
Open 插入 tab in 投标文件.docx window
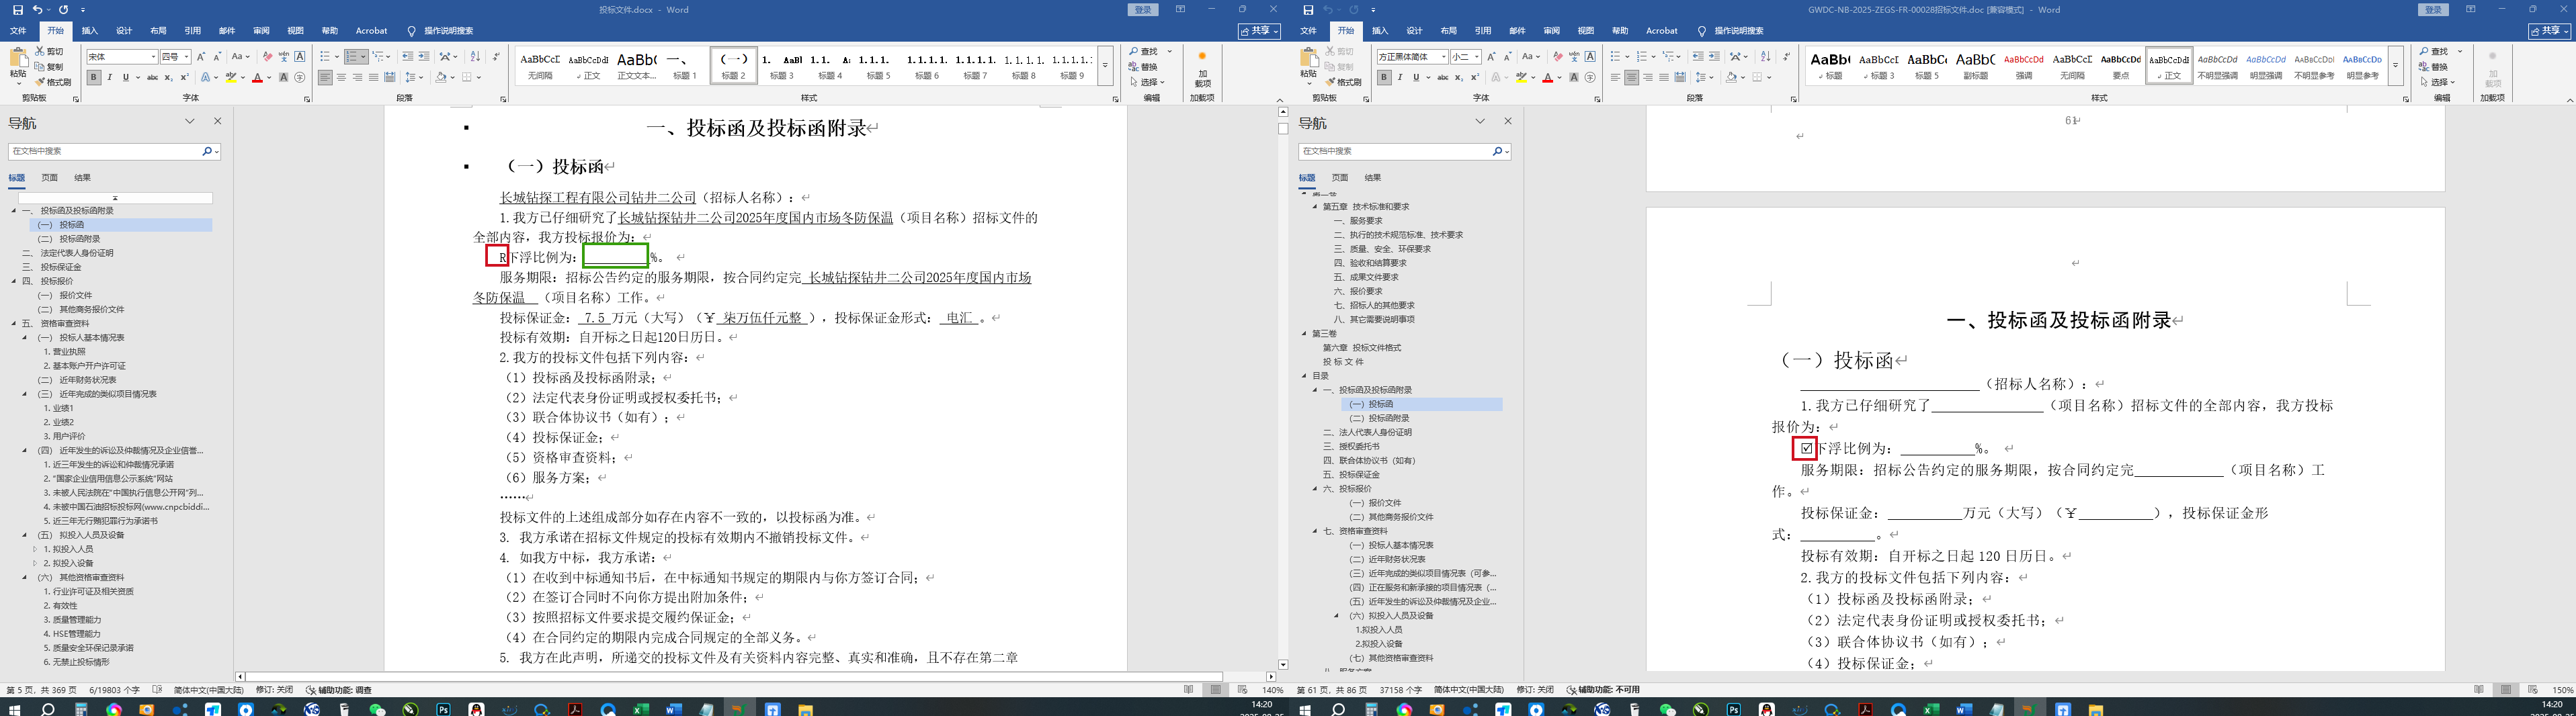(90, 31)
